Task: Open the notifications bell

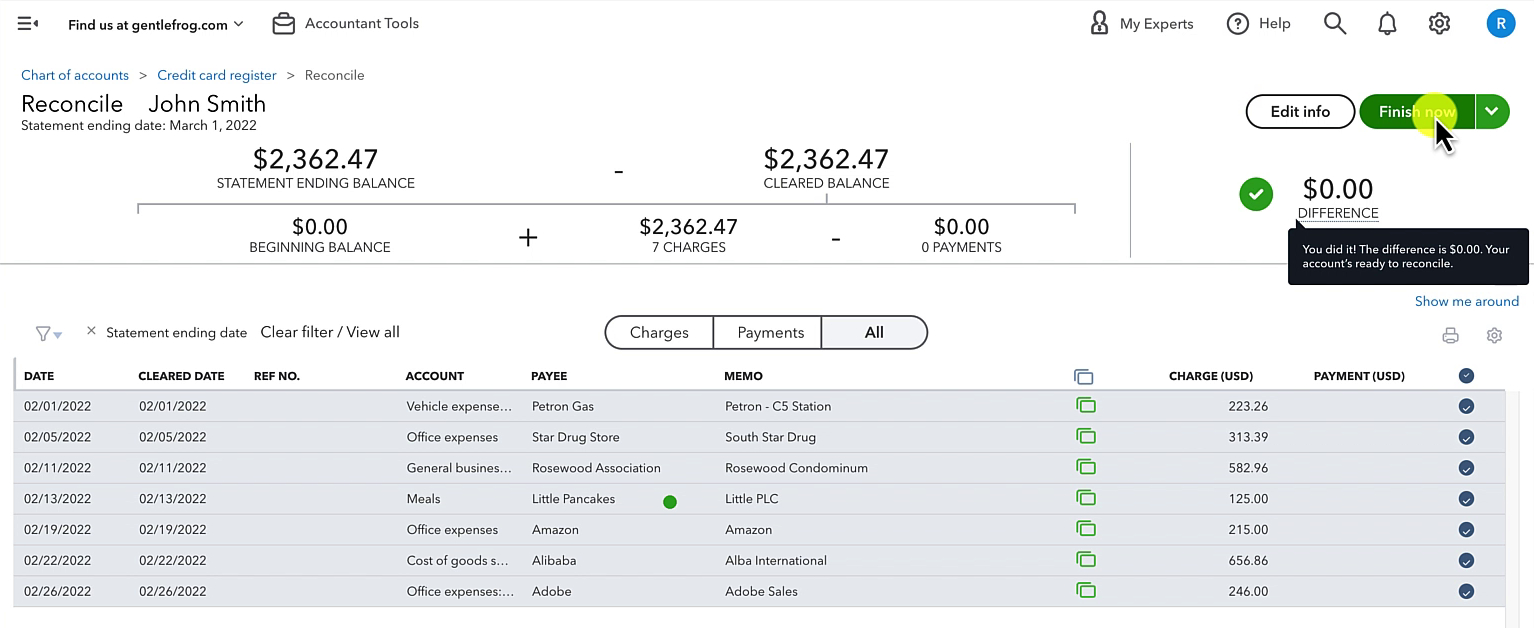Action: point(1387,23)
